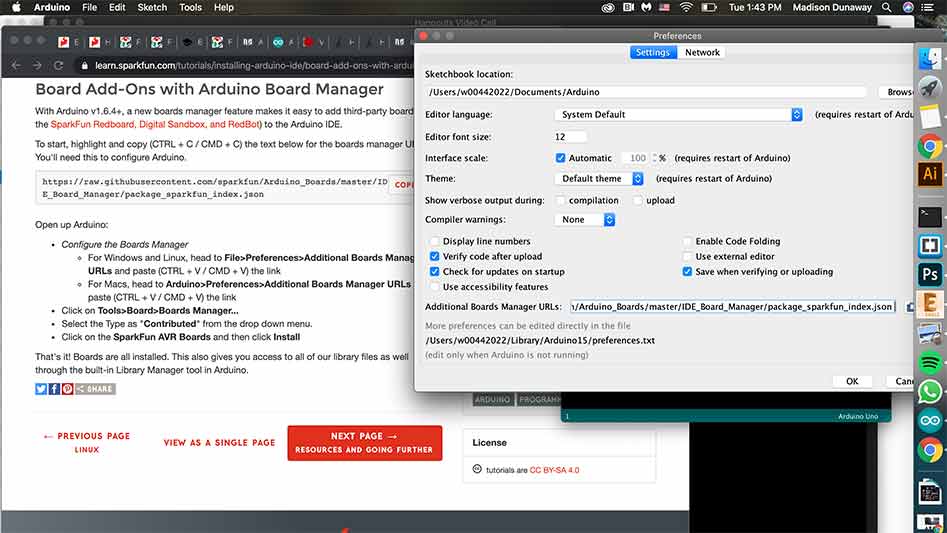Image resolution: width=947 pixels, height=533 pixels.
Task: Enable Display line numbers
Action: (x=434, y=241)
